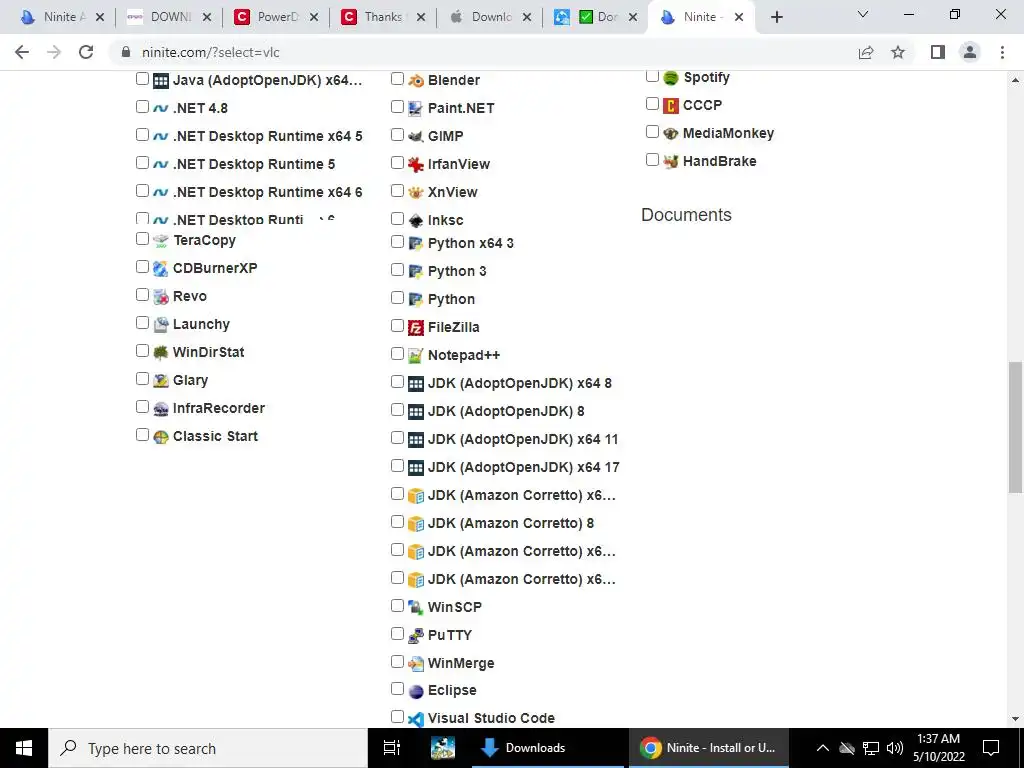
Task: Click the Launchy icon
Action: coord(161,325)
